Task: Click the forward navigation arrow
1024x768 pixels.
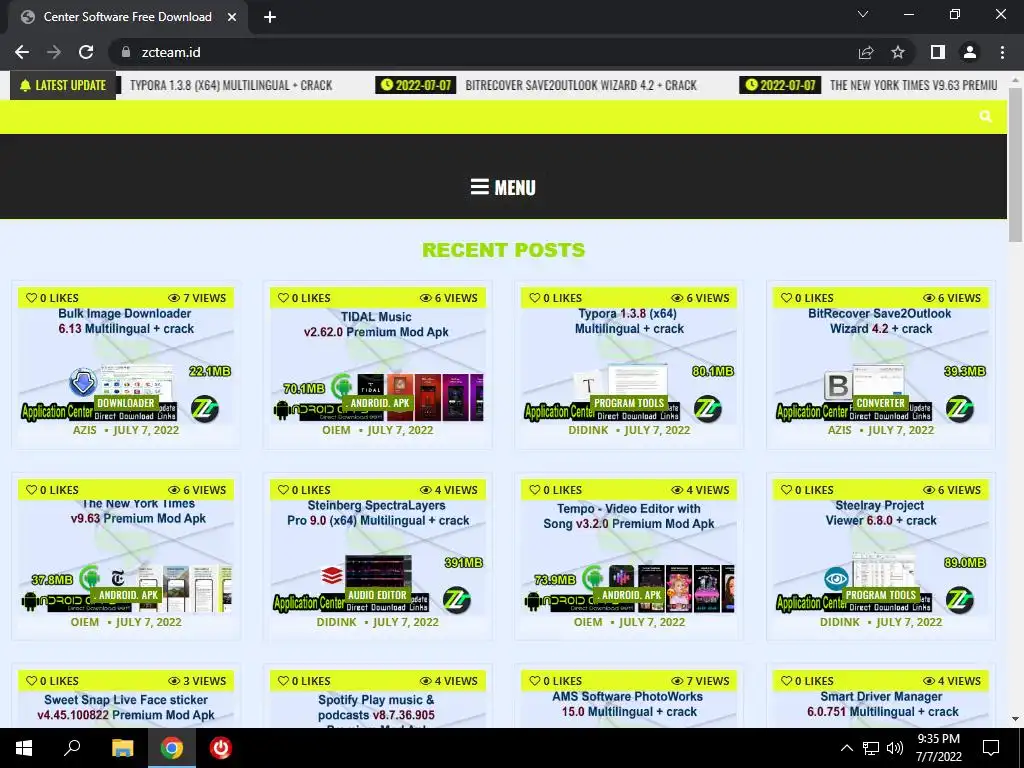Action: [x=54, y=52]
